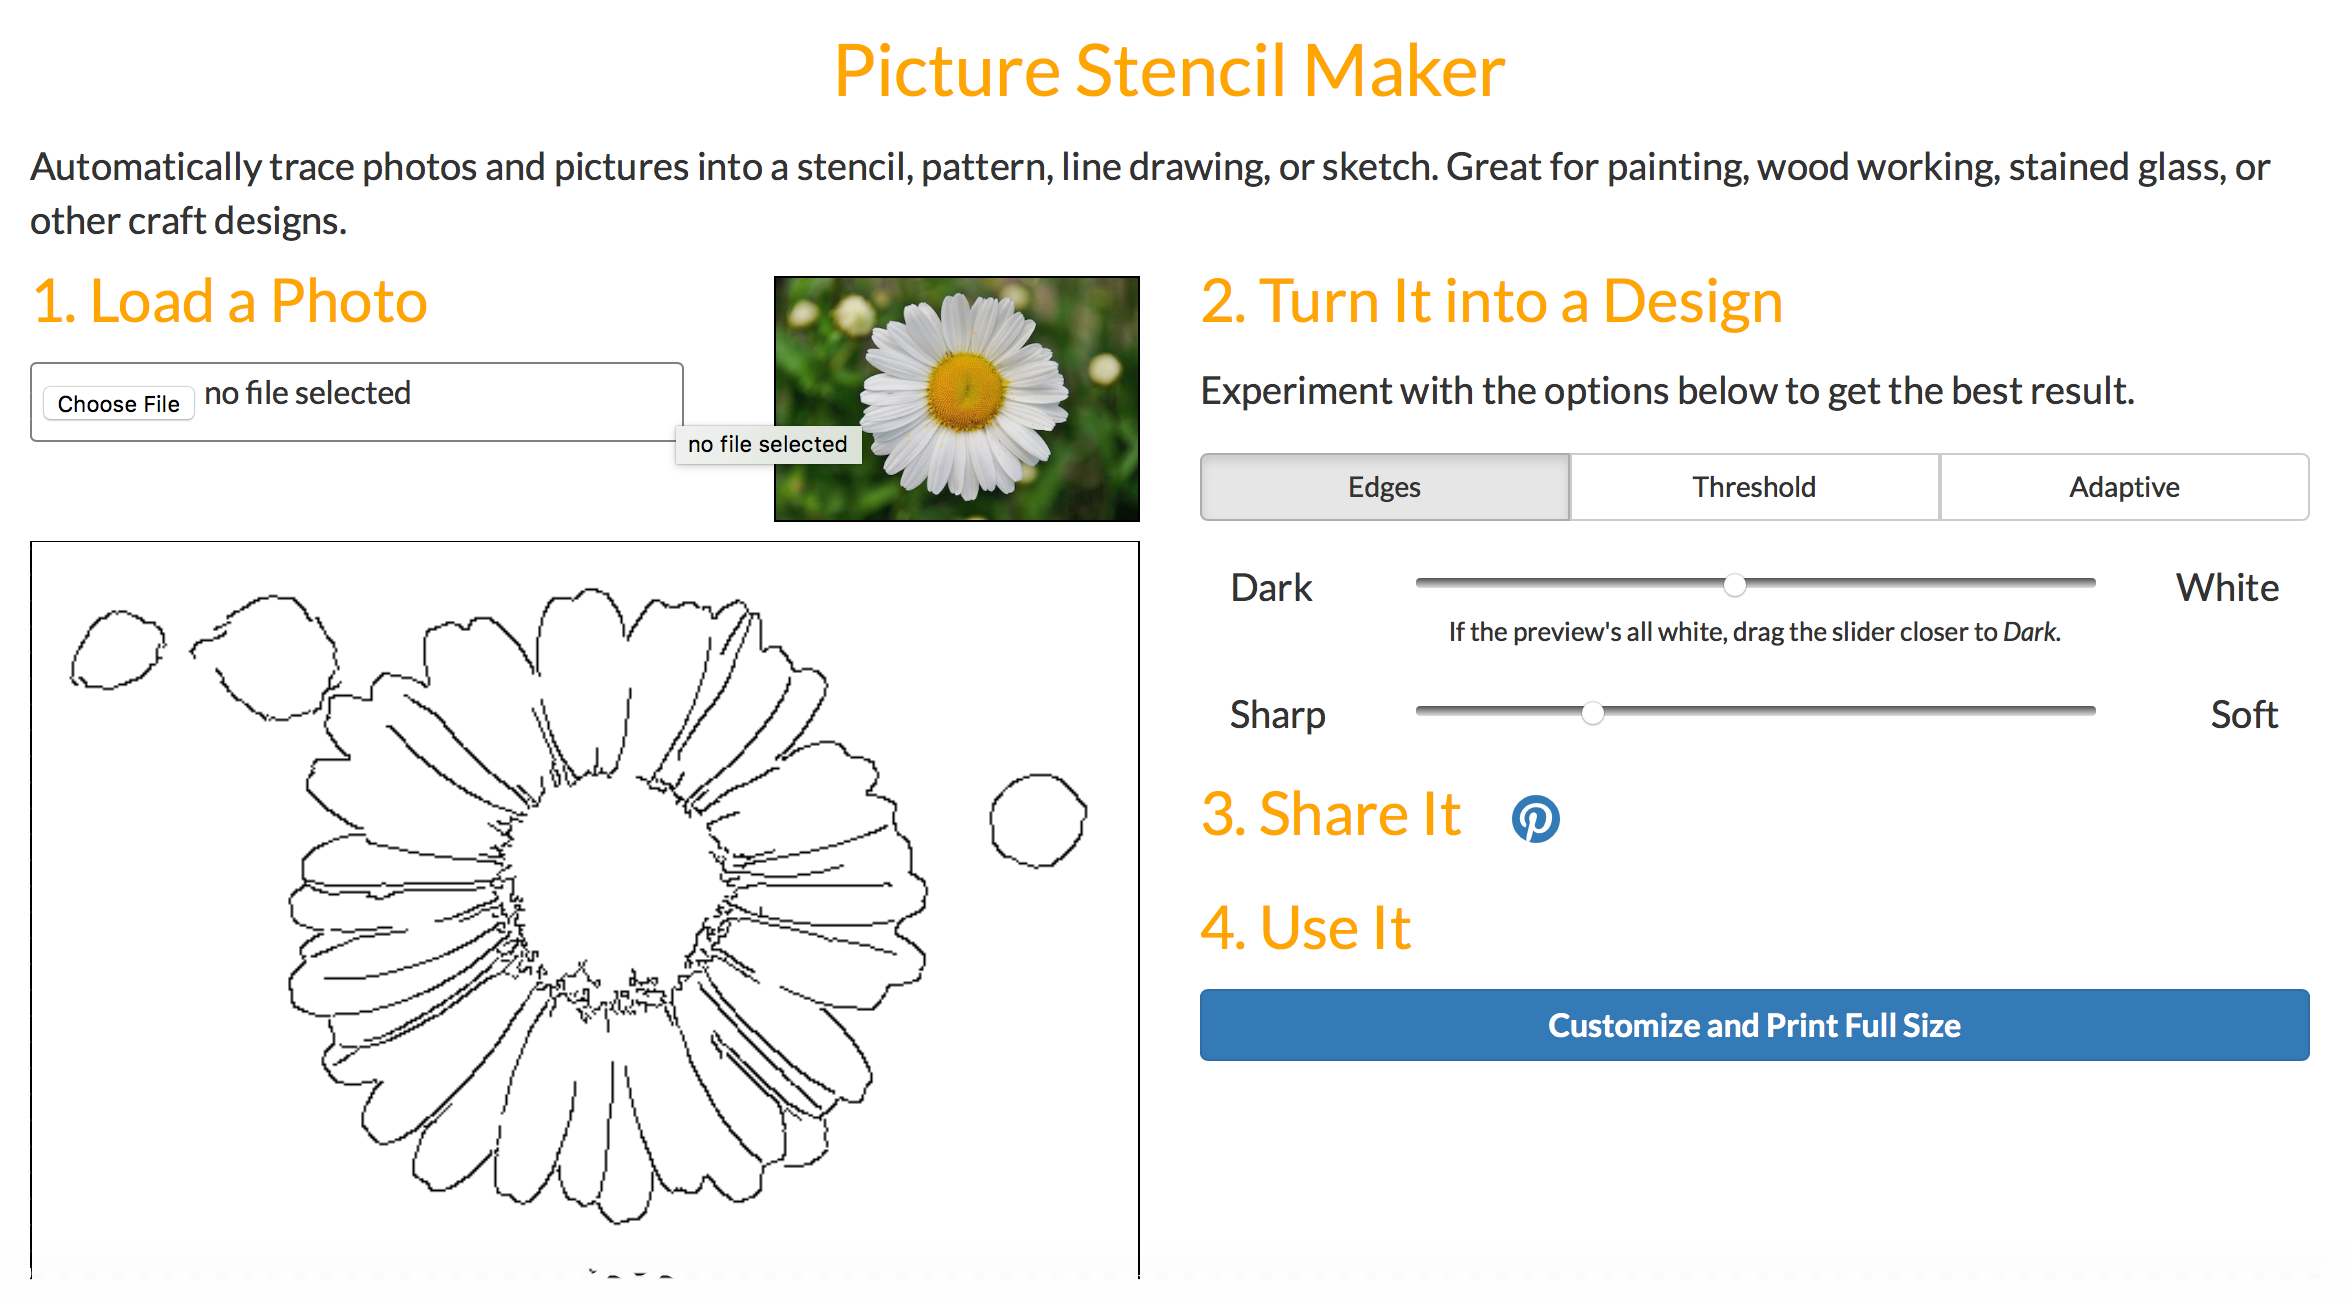The height and width of the screenshot is (1302, 2352).
Task: Click the Picture Stencil Maker title
Action: (1170, 69)
